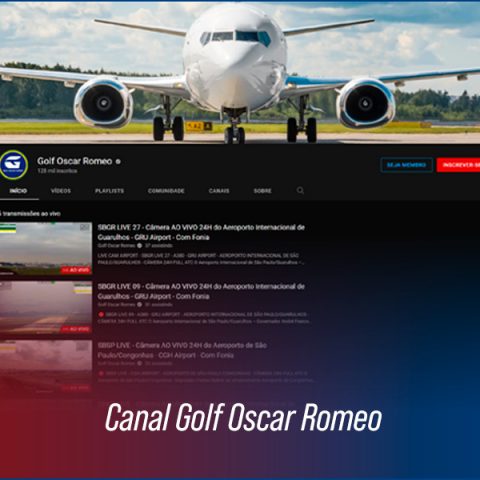The height and width of the screenshot is (480, 480).
Task: Click the red live dot under SBSP LIVE
Action: click(x=101, y=373)
